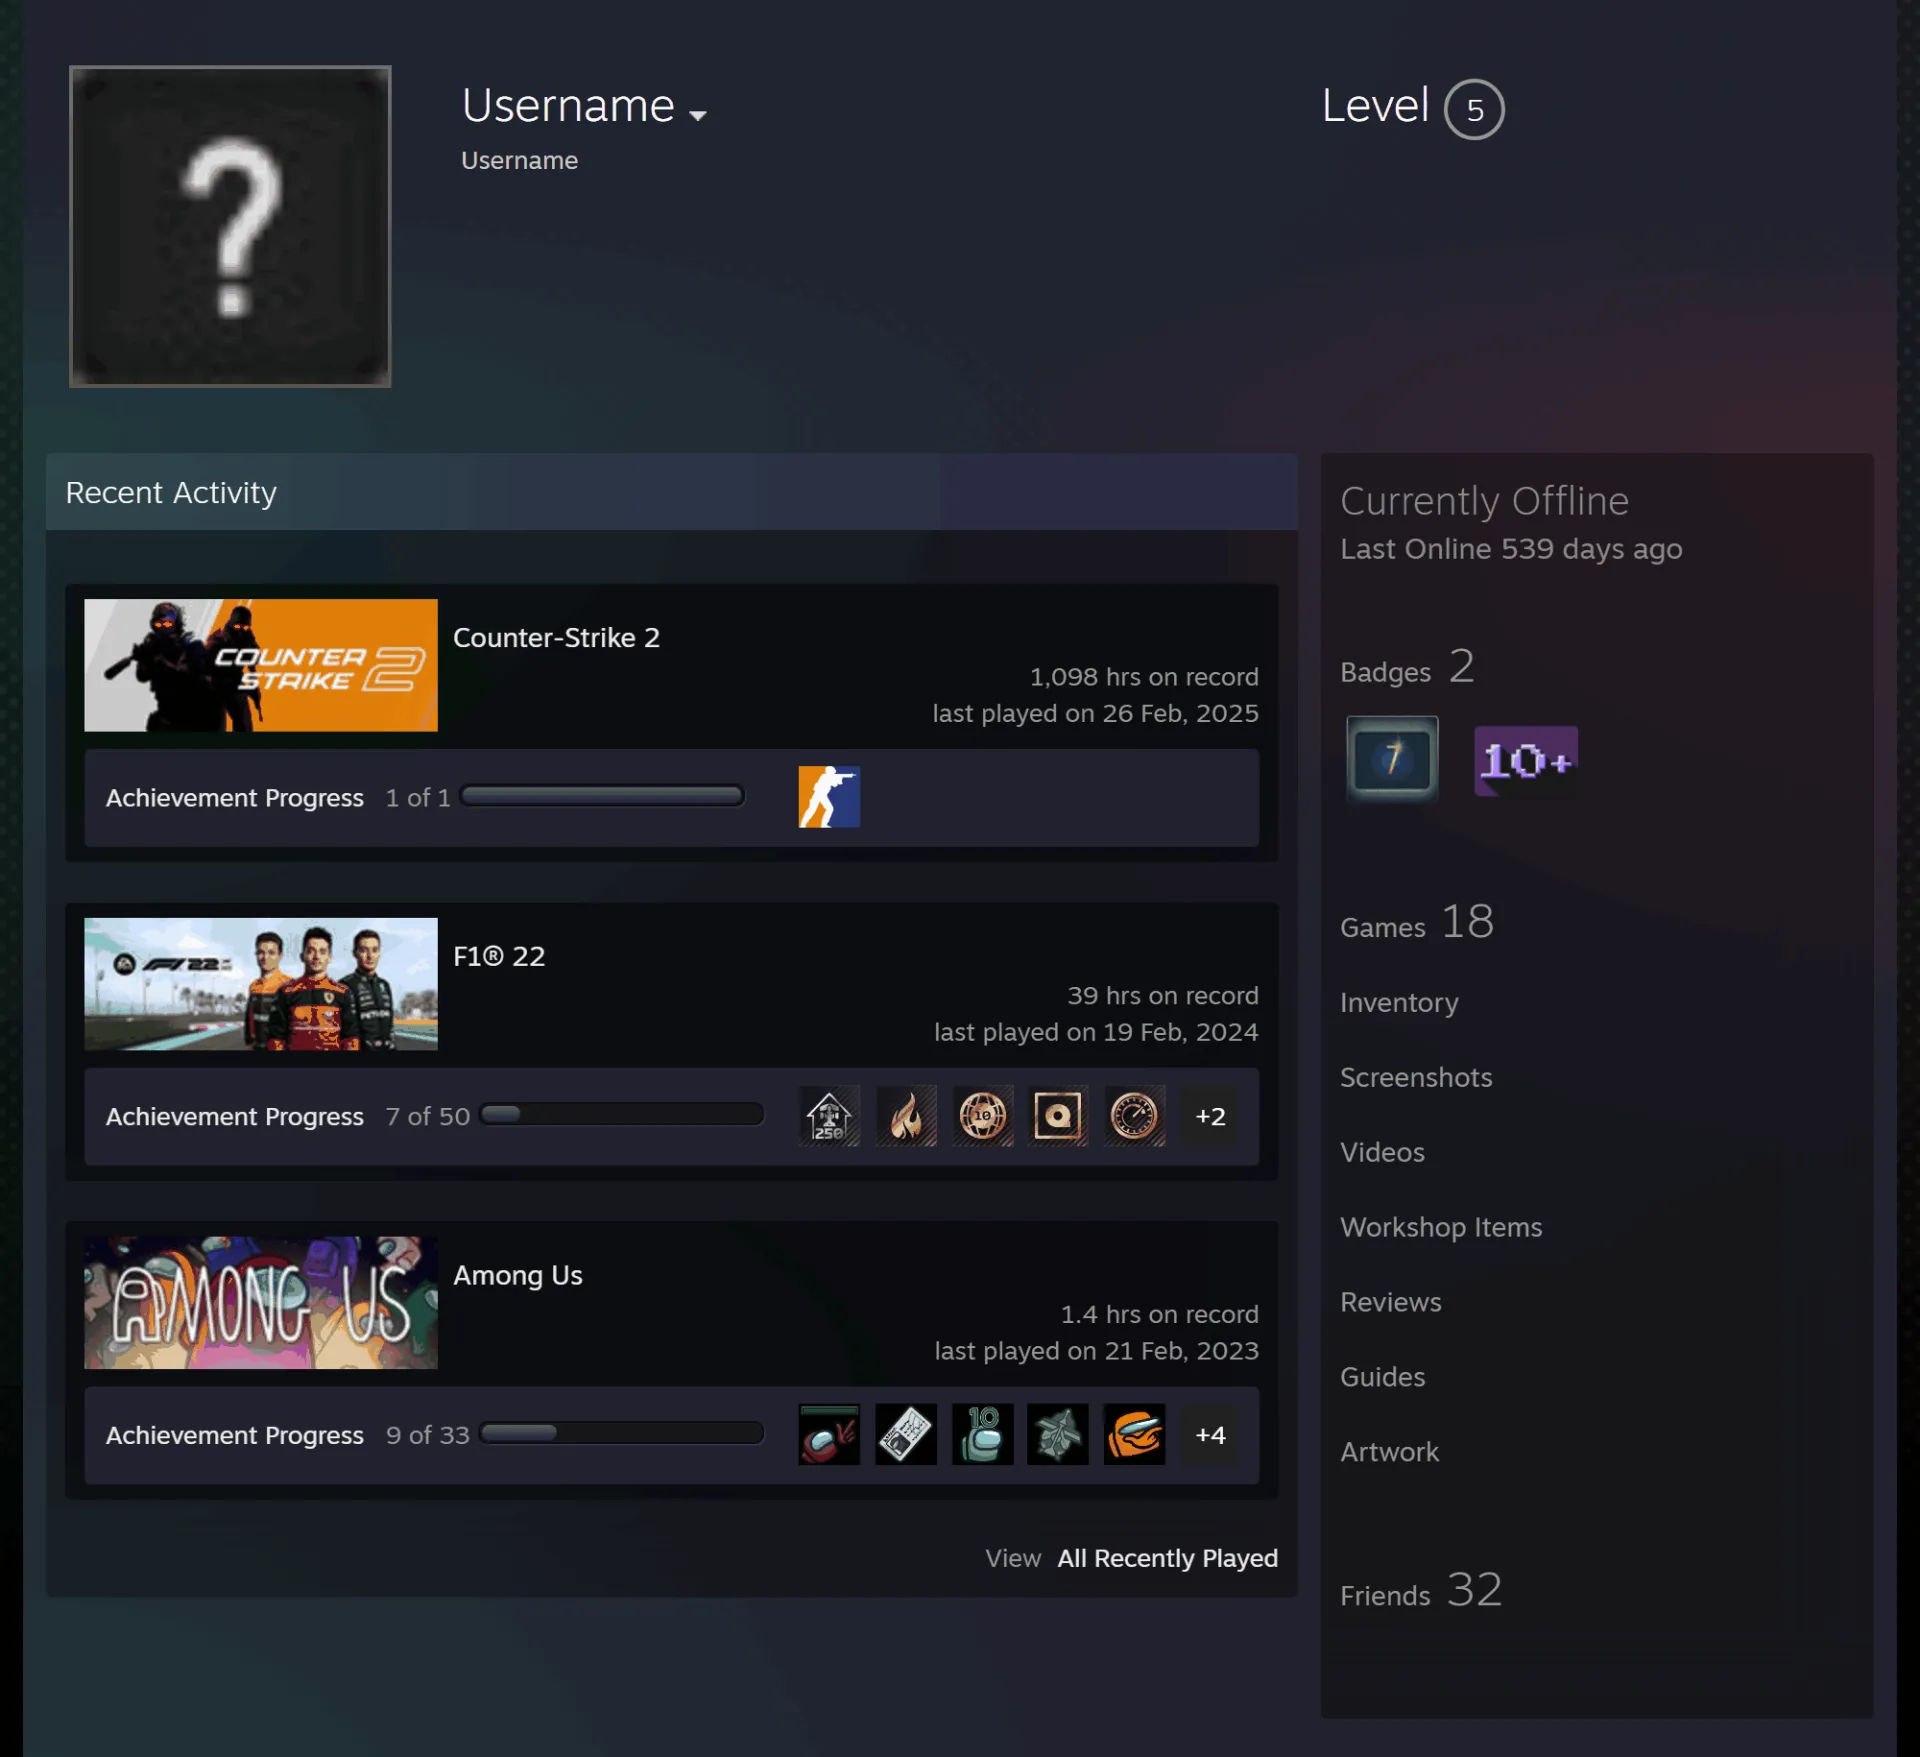Click the Among Us leaf achievement icon
The height and width of the screenshot is (1757, 1920).
[x=1058, y=1435]
